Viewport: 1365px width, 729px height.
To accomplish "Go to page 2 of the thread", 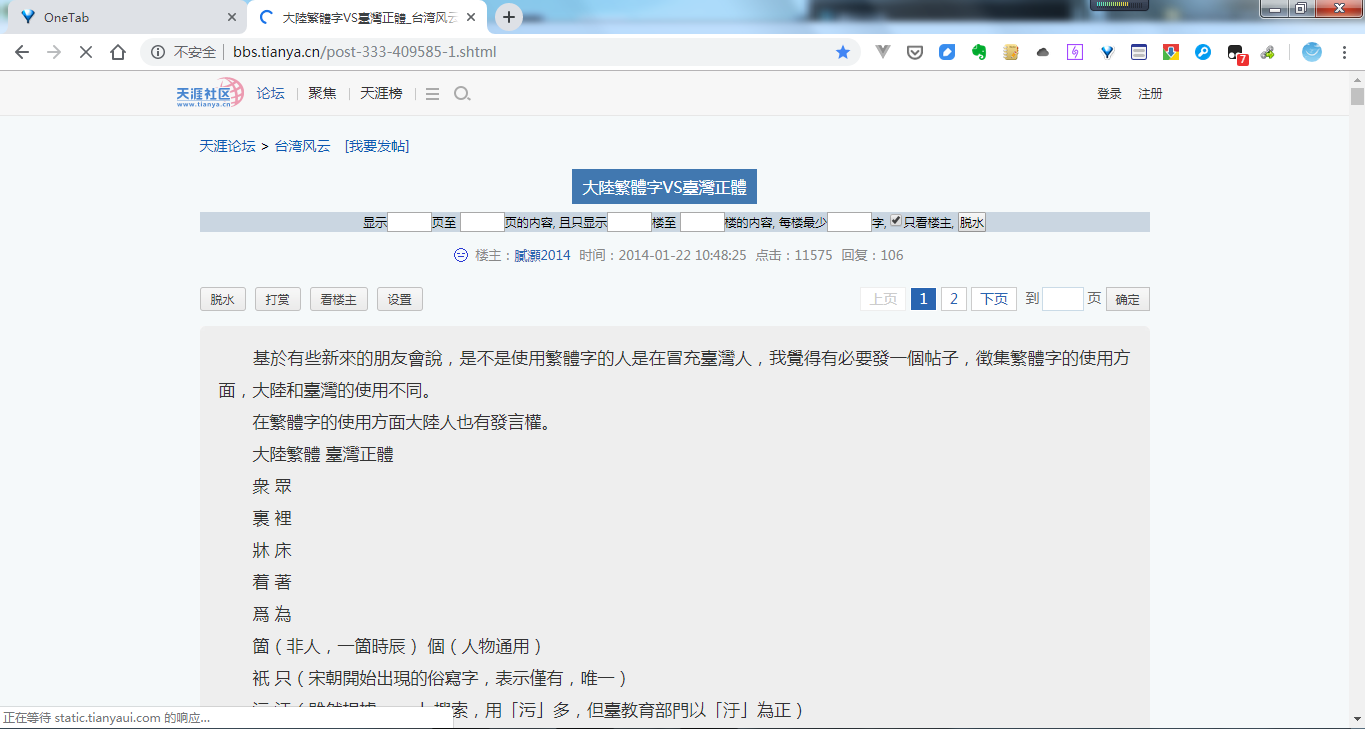I will point(954,299).
